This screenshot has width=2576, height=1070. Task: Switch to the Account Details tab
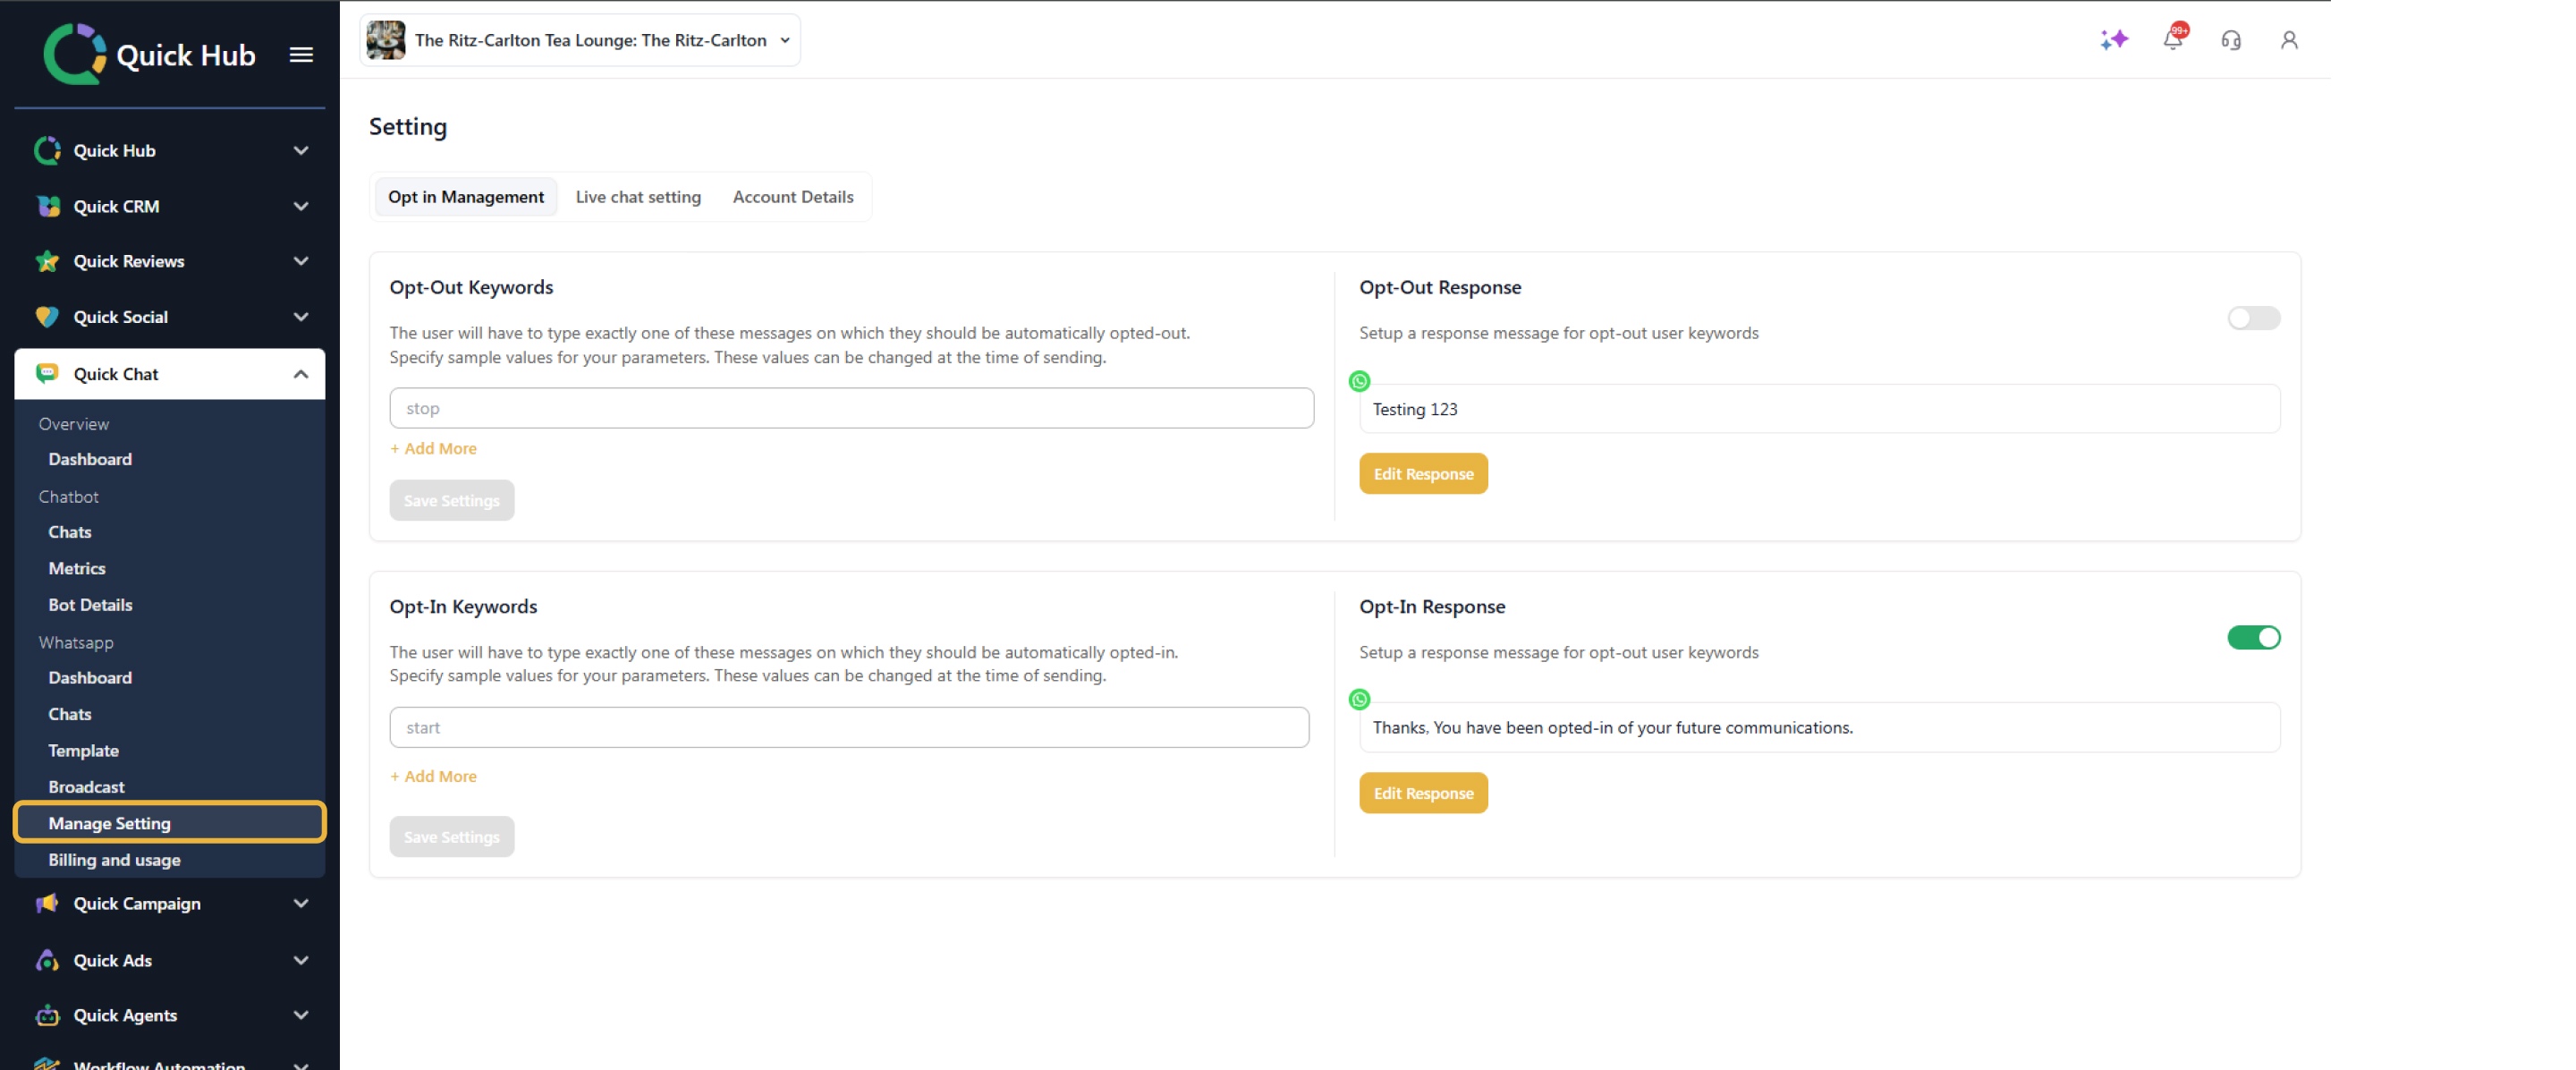792,197
